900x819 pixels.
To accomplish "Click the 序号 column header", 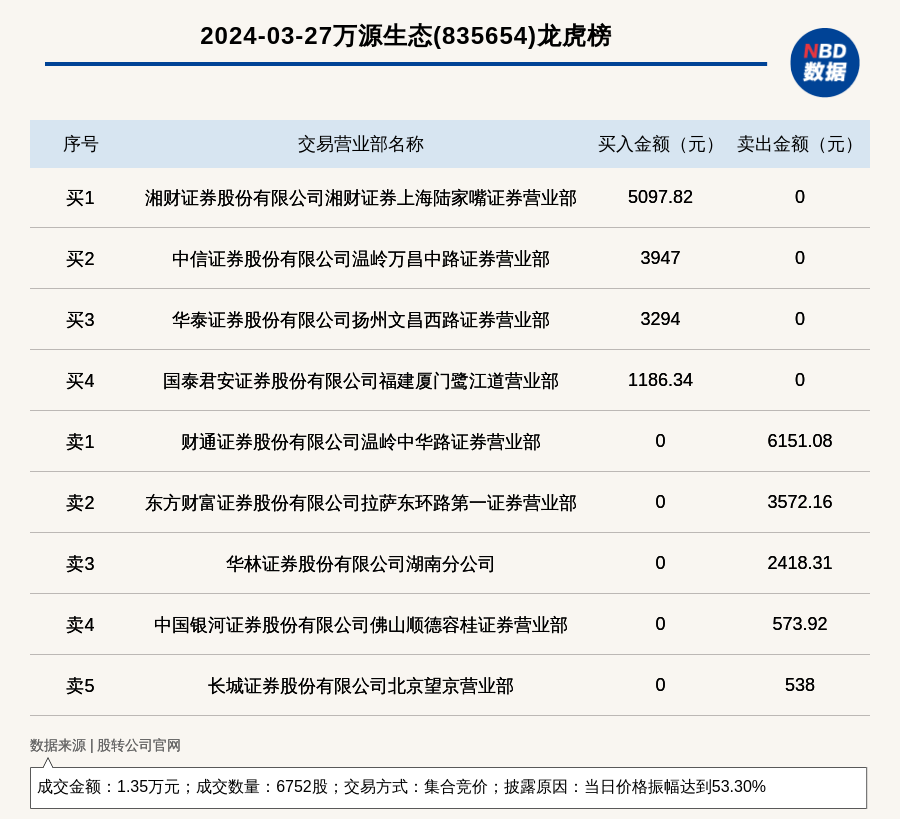I will coord(80,144).
